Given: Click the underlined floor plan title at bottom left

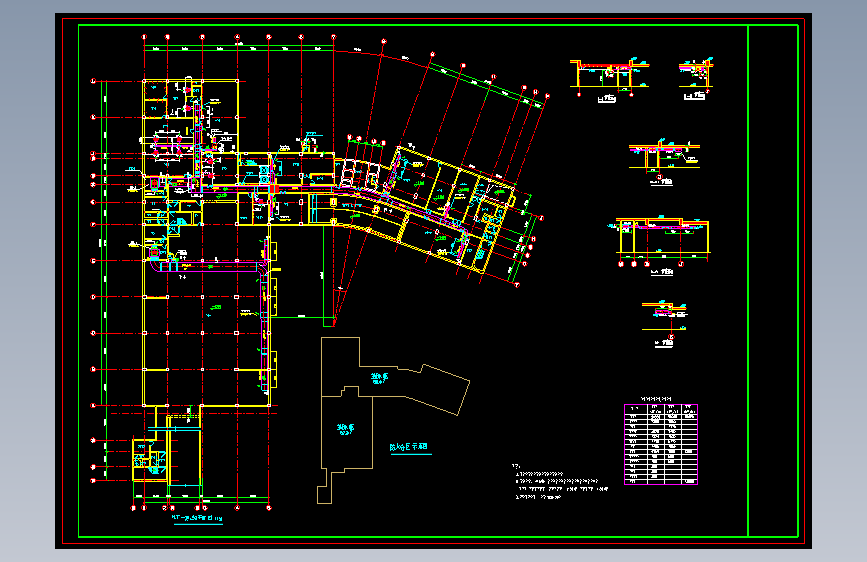Looking at the screenshot, I should [x=197, y=518].
